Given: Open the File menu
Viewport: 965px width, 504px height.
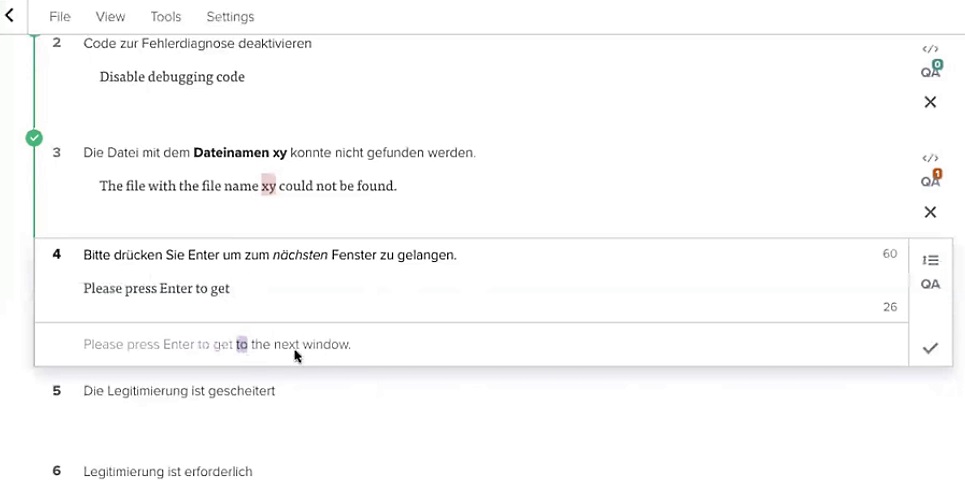Looking at the screenshot, I should point(60,17).
